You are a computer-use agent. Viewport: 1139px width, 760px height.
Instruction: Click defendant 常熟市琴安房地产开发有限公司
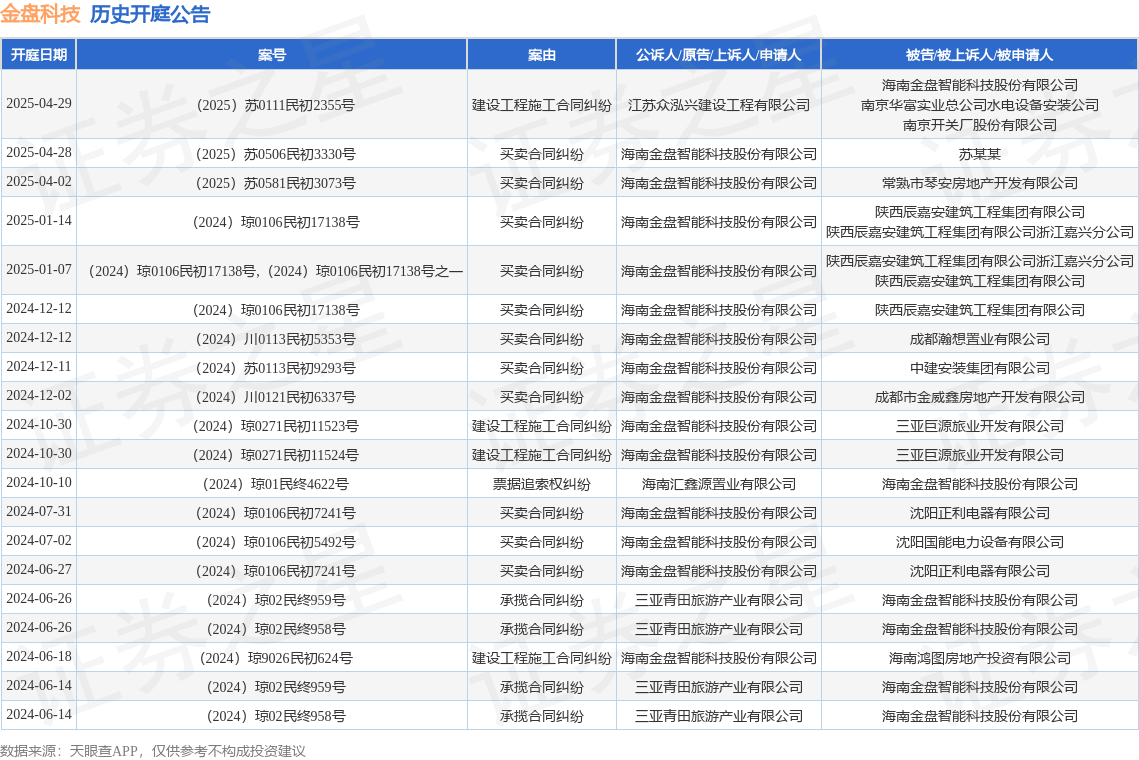click(x=979, y=183)
